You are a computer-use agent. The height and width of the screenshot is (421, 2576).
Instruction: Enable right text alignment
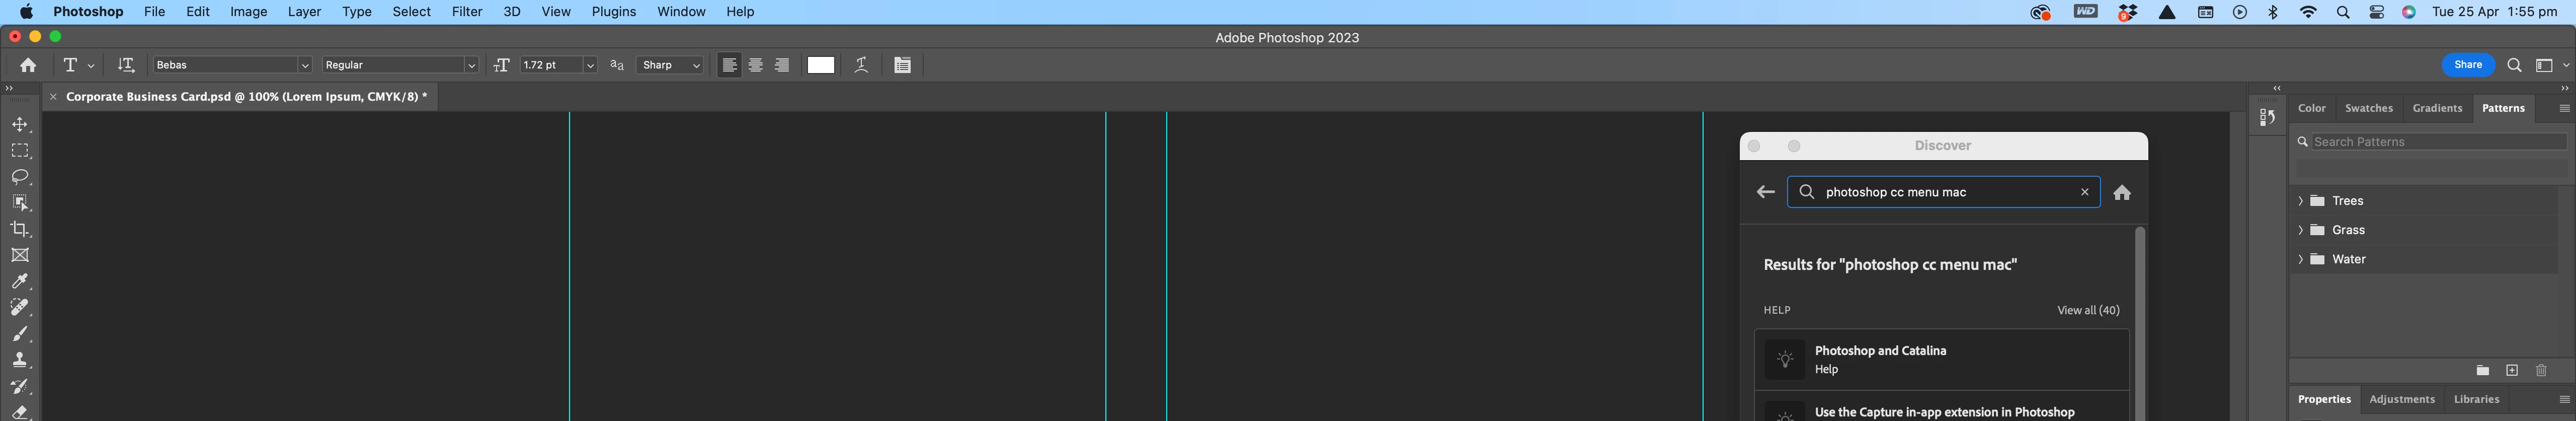point(782,65)
